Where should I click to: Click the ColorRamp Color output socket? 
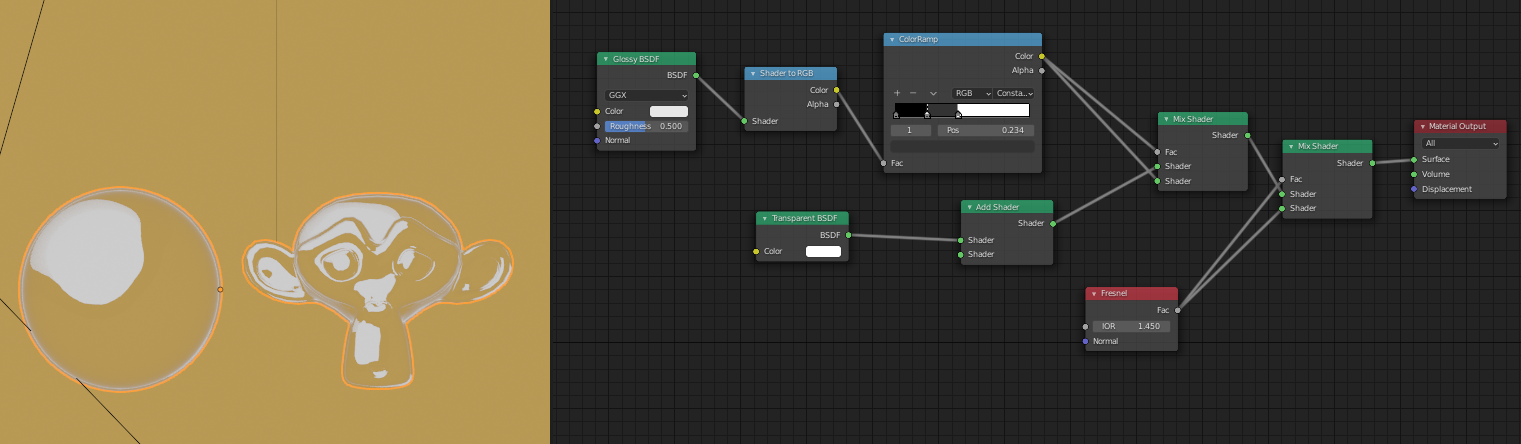(x=1042, y=56)
